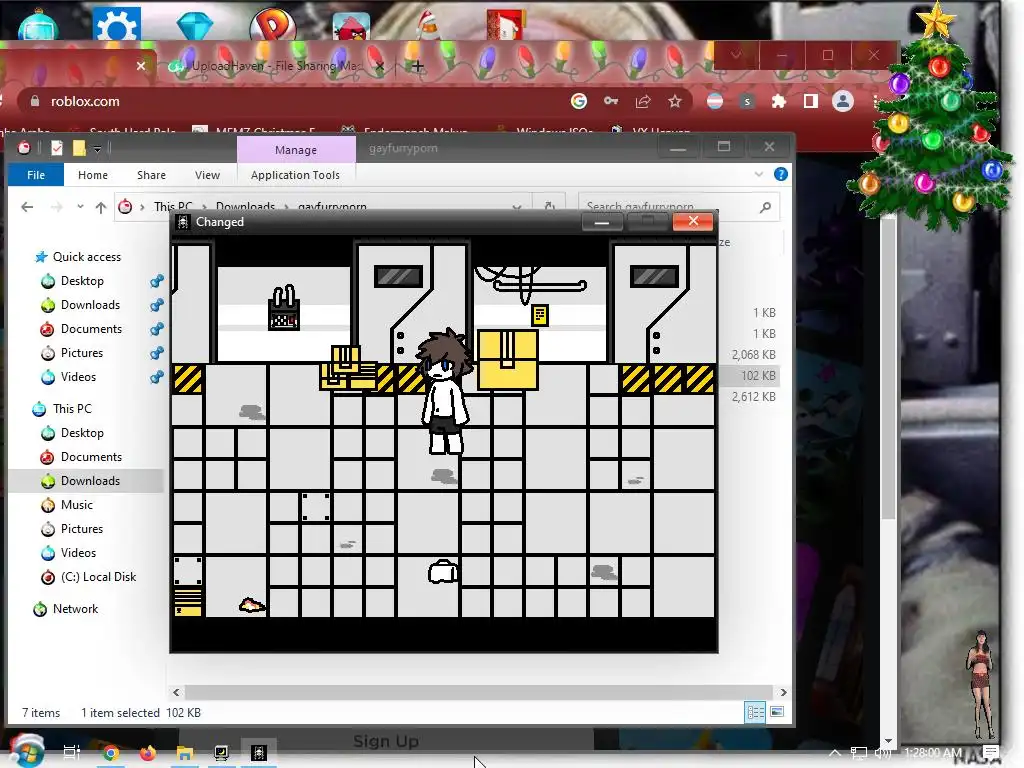Open the Chrome extensions puzzle icon

778,101
